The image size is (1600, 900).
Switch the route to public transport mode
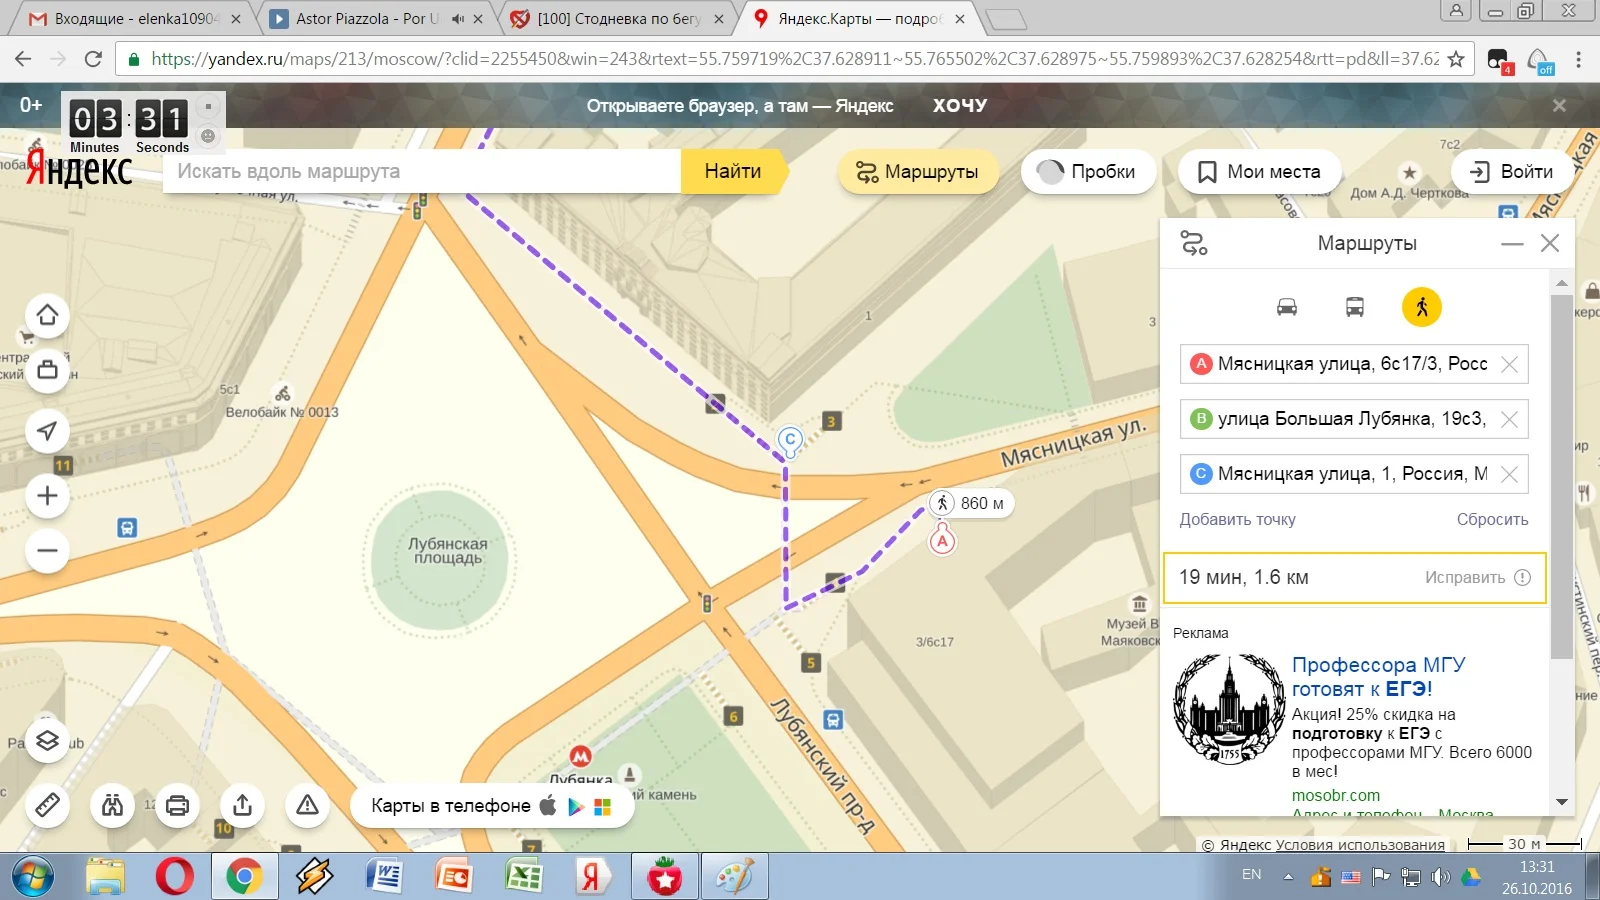click(1355, 307)
